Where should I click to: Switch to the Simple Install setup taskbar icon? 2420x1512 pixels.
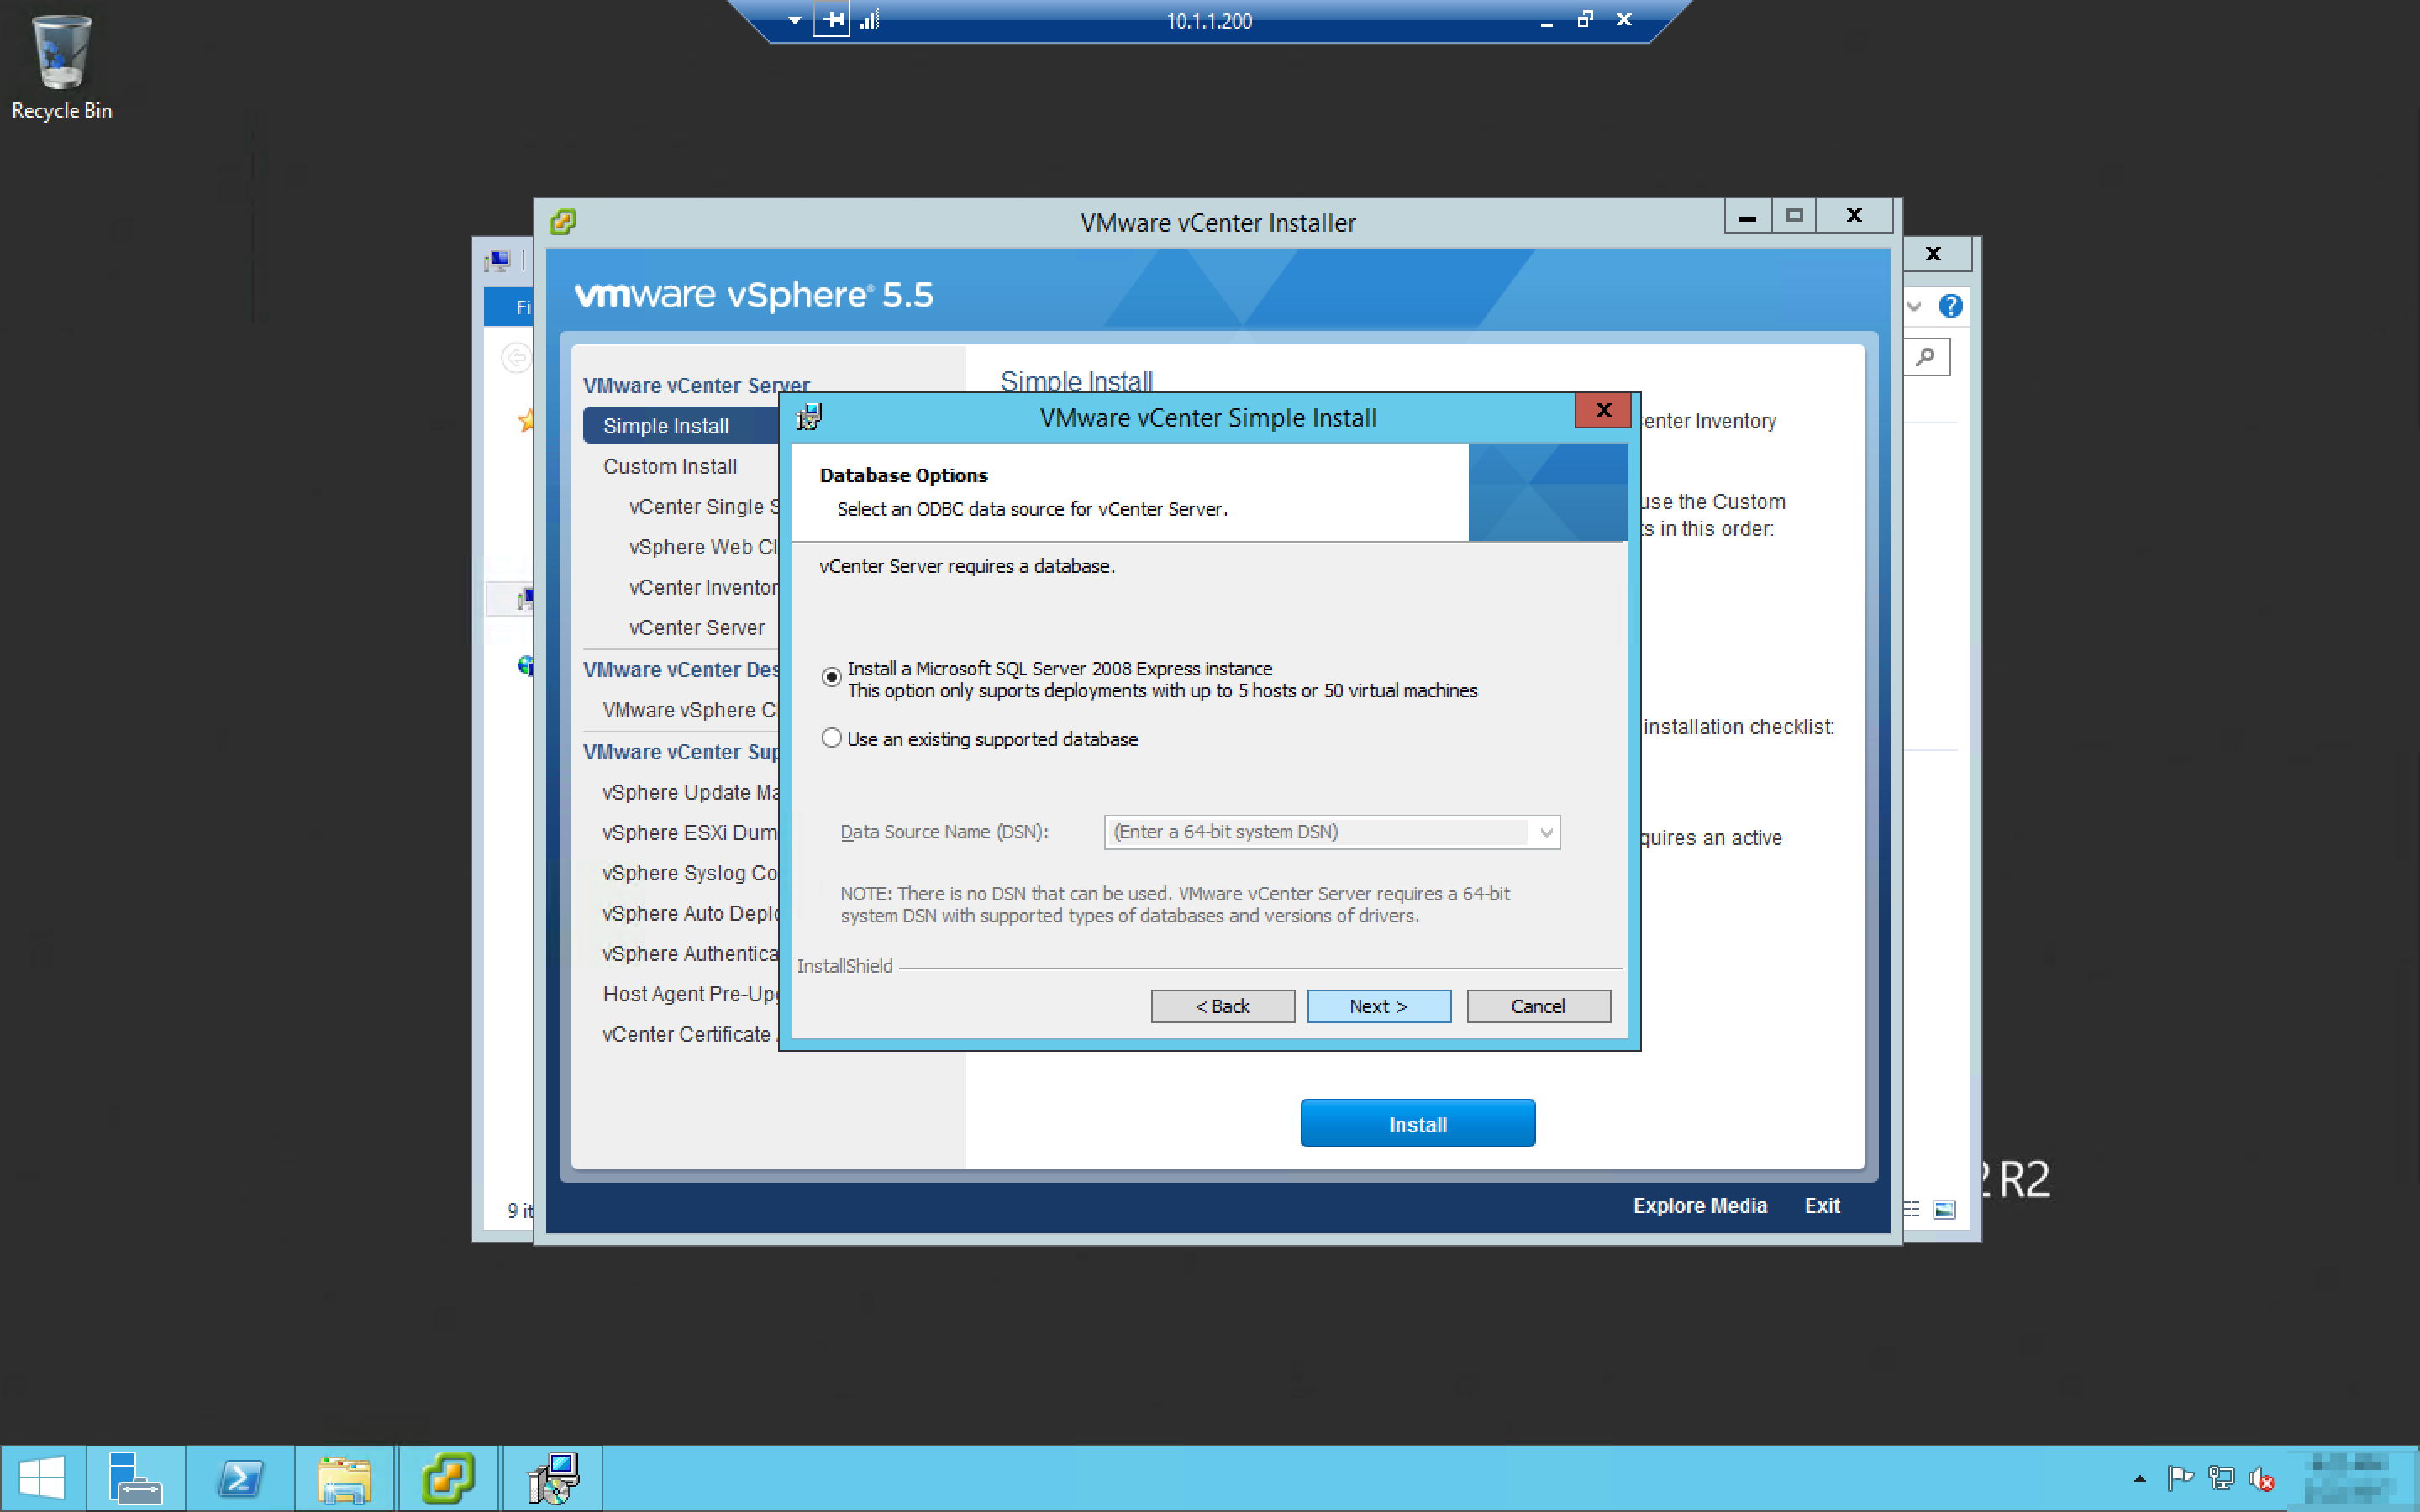click(x=553, y=1478)
